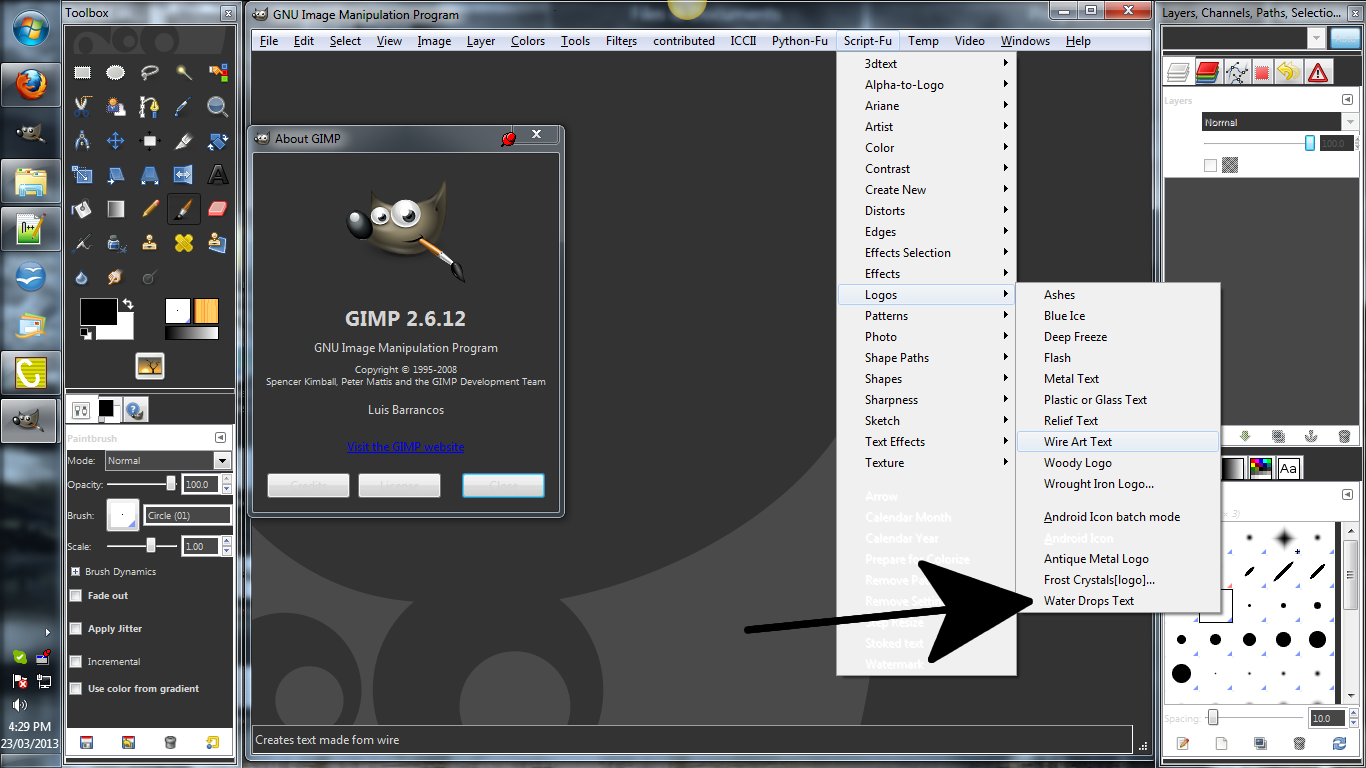
Task: Select the Flip tool
Action: point(184,175)
